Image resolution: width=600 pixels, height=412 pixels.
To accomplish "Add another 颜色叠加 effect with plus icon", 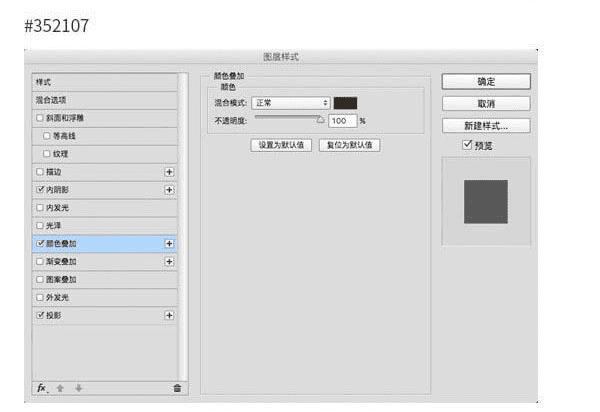I will (169, 244).
